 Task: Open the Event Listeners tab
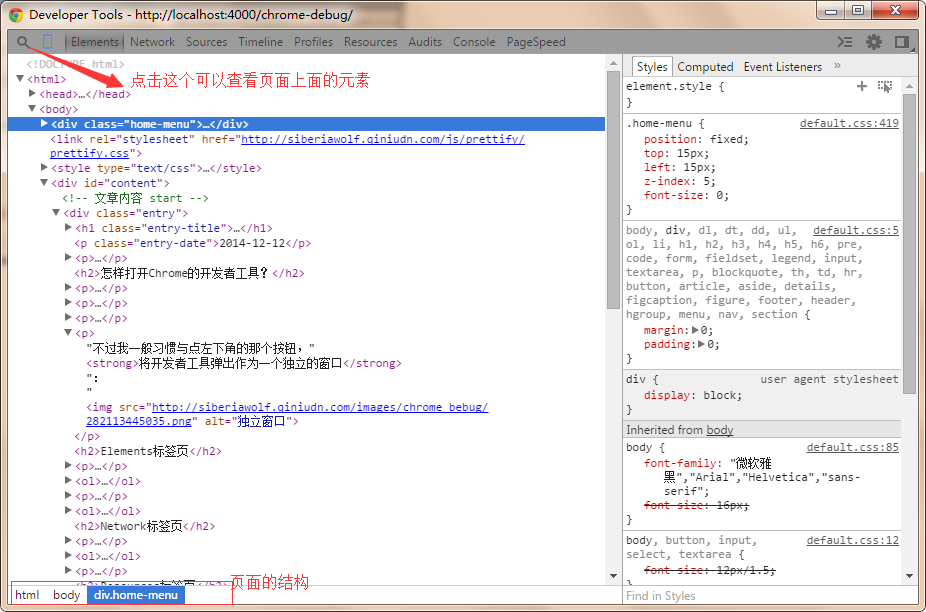click(x=782, y=67)
